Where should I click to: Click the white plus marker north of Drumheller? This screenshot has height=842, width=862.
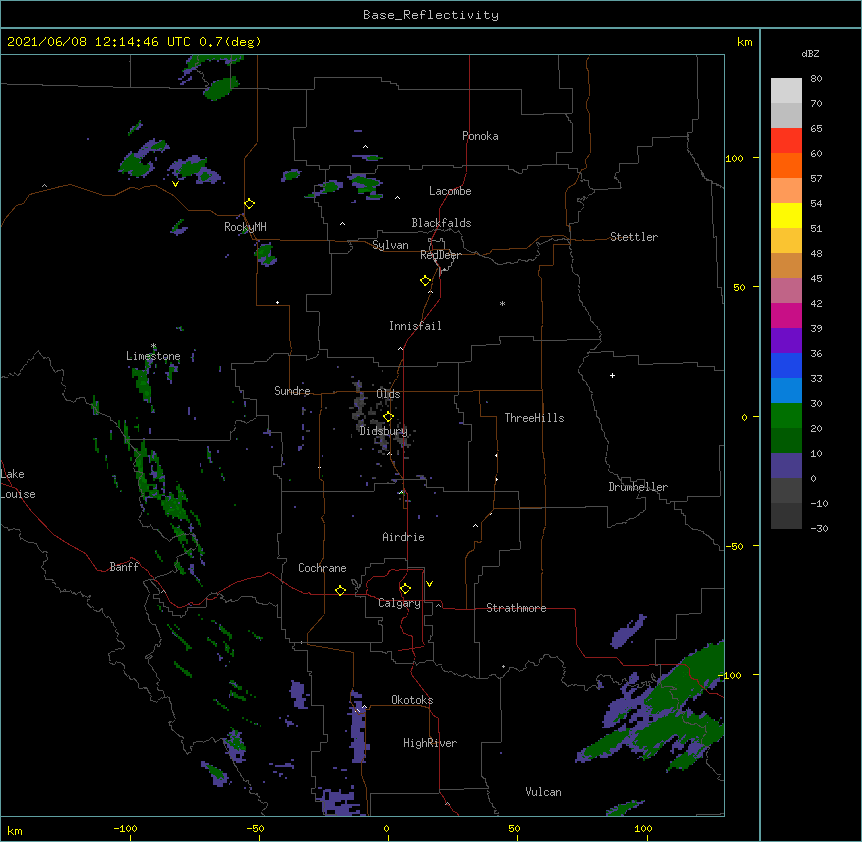tap(612, 375)
